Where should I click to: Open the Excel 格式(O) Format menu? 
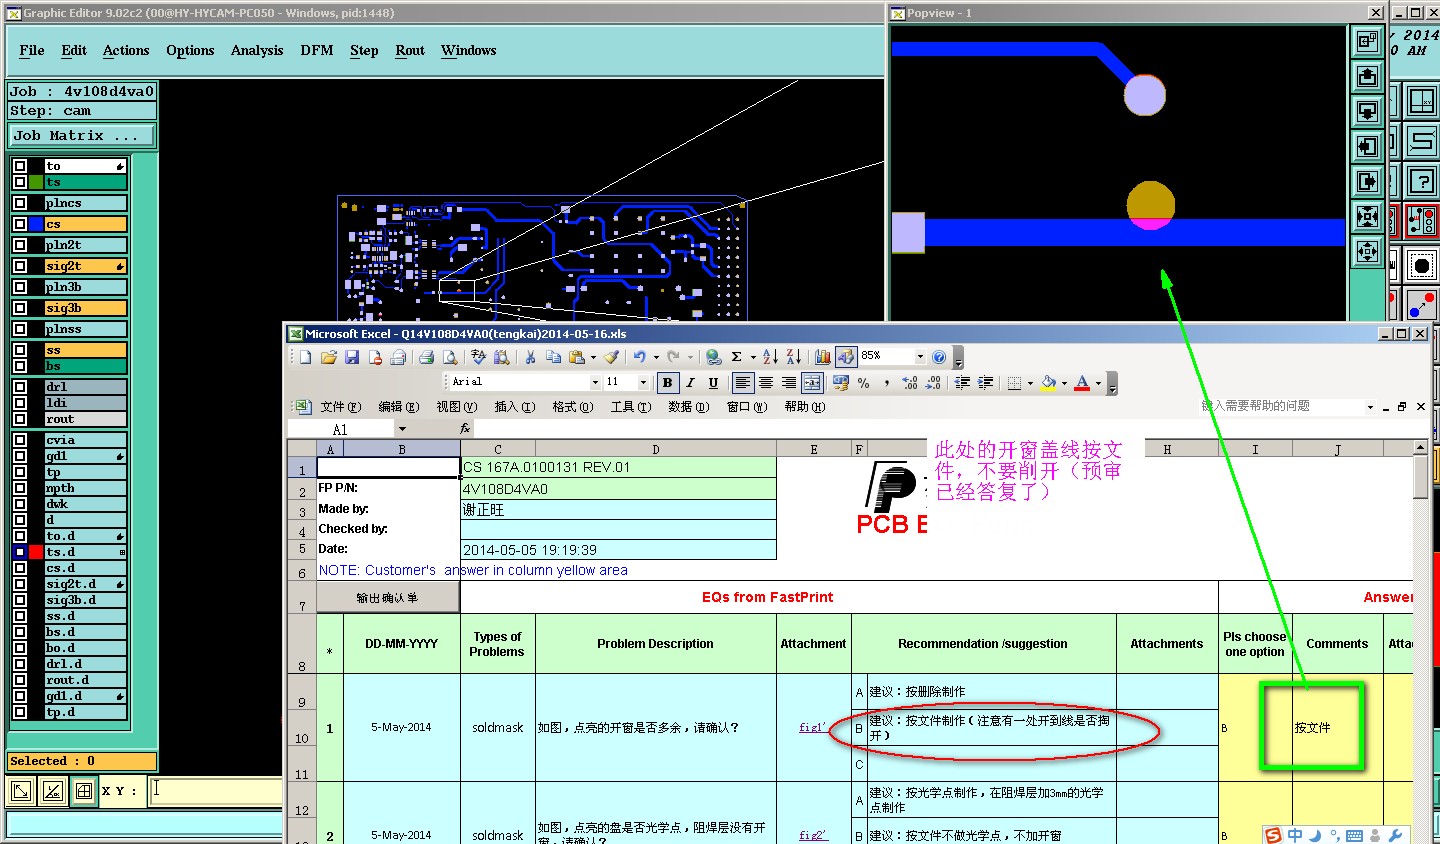(x=573, y=407)
